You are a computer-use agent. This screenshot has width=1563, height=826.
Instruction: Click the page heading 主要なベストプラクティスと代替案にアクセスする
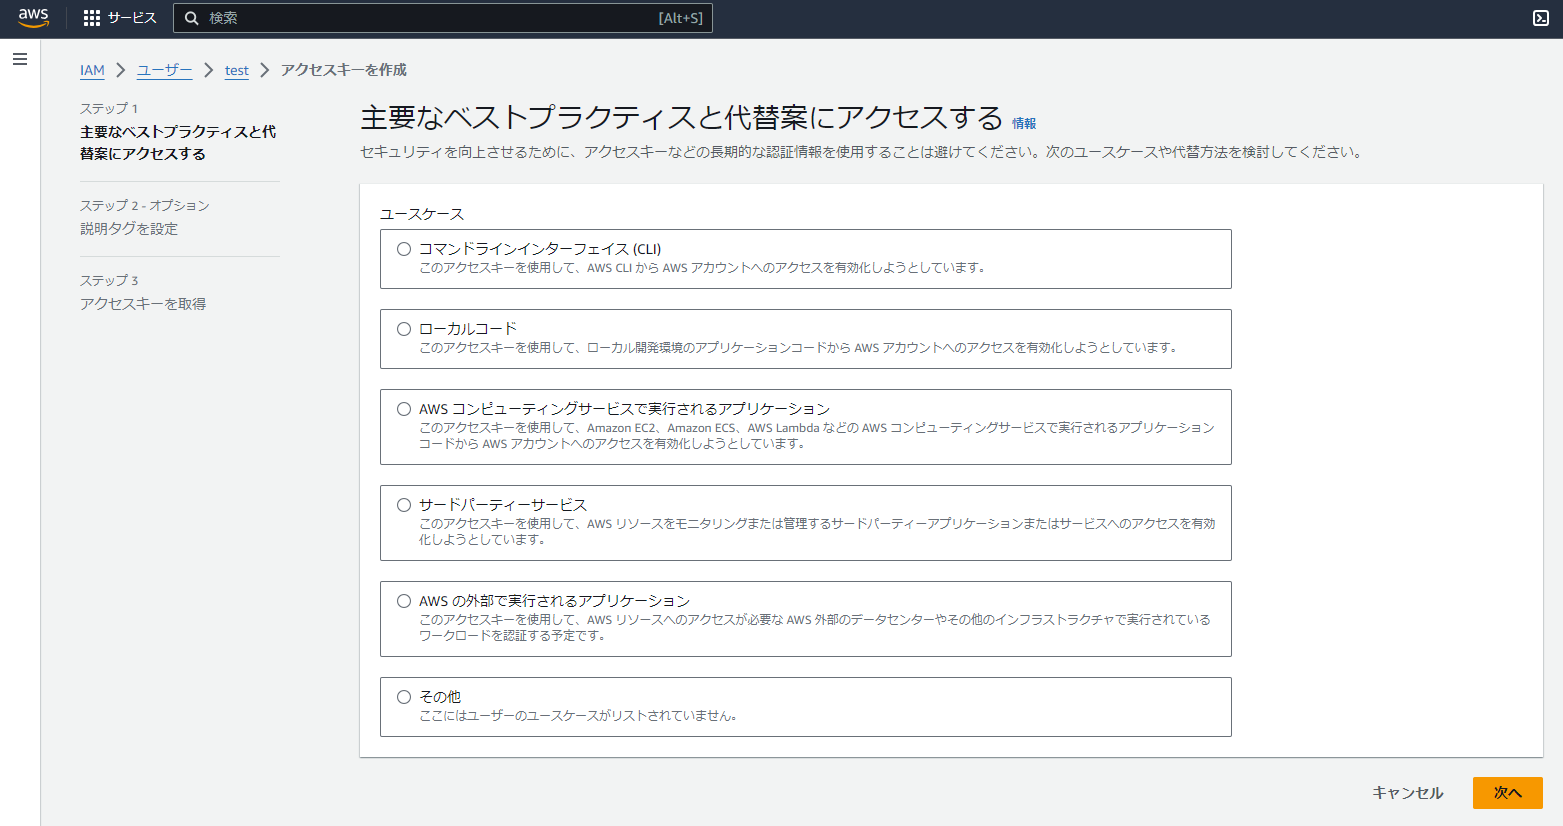681,118
